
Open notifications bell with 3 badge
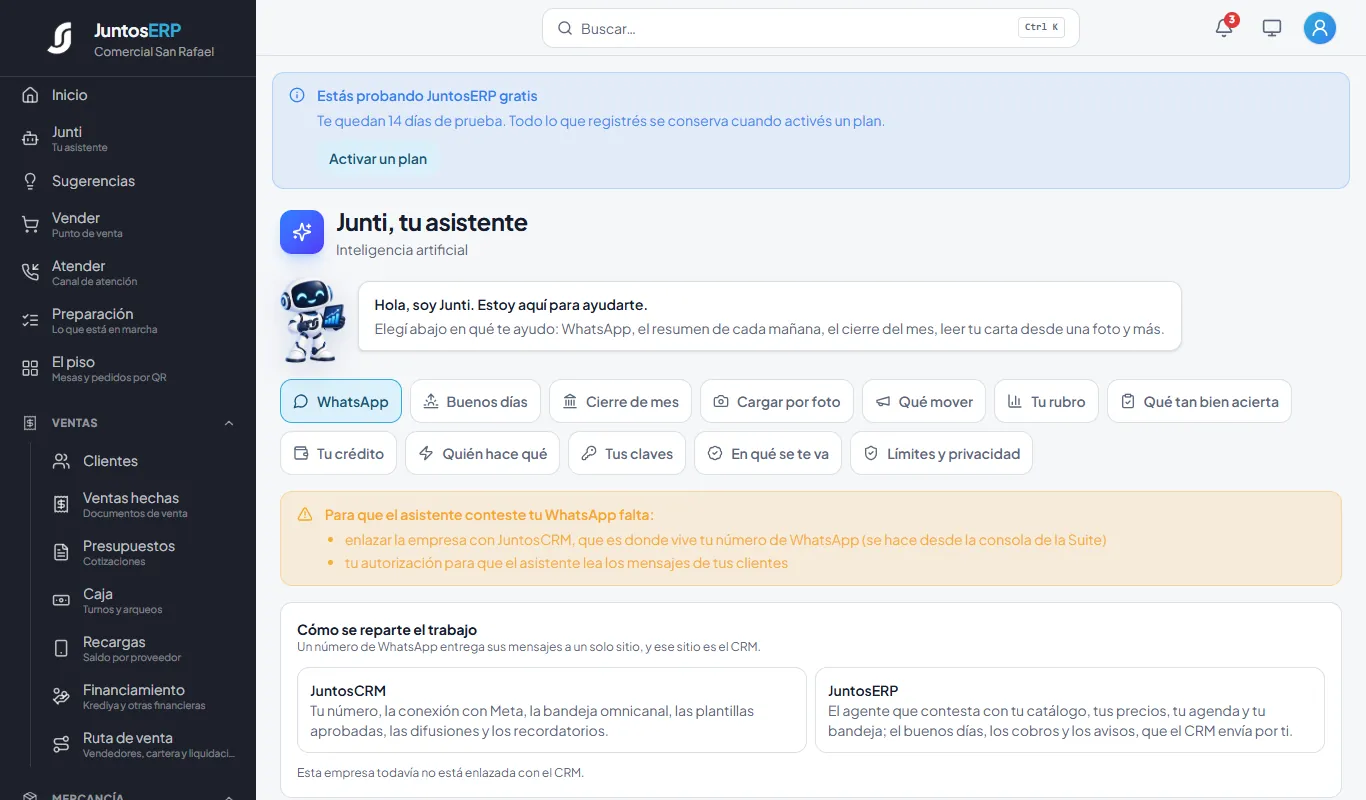tap(1224, 28)
